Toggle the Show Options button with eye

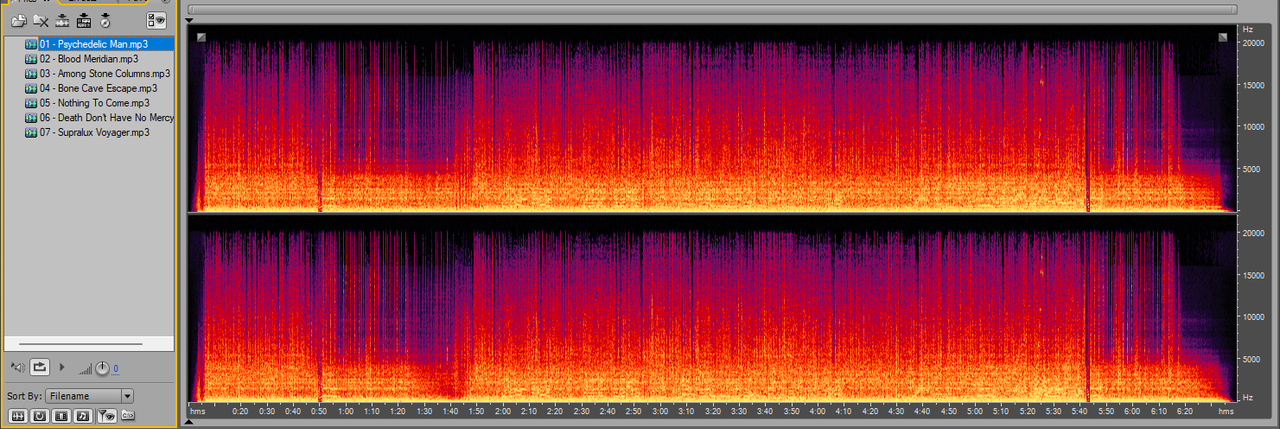[x=157, y=20]
